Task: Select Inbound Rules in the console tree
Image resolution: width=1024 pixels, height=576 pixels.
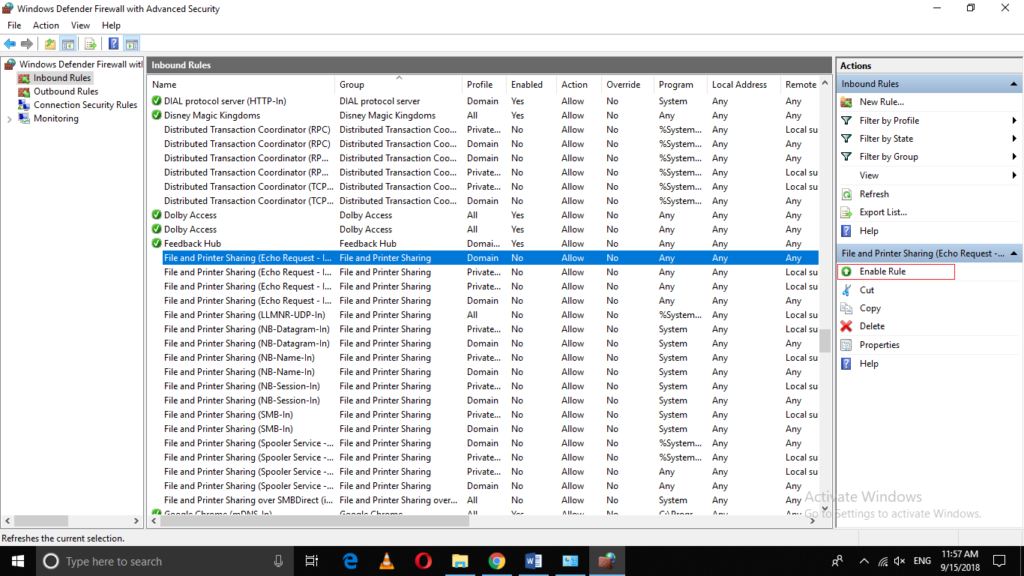Action: (62, 78)
